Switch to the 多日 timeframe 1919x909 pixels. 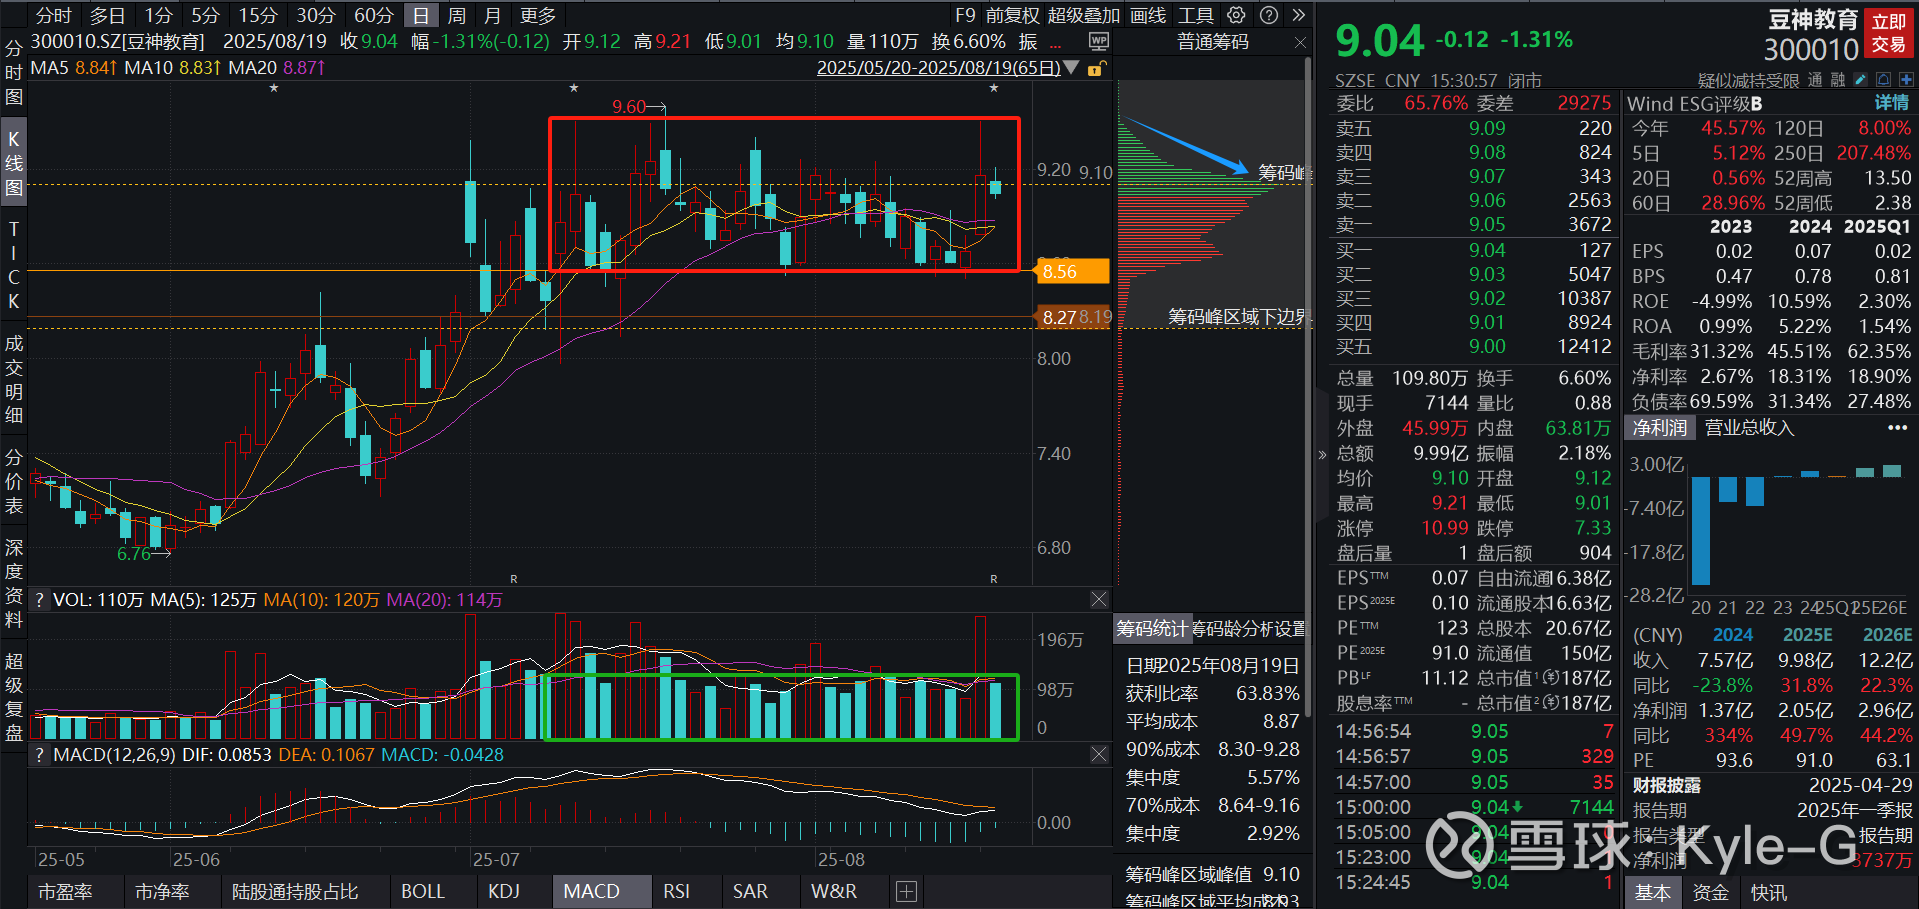pos(107,15)
